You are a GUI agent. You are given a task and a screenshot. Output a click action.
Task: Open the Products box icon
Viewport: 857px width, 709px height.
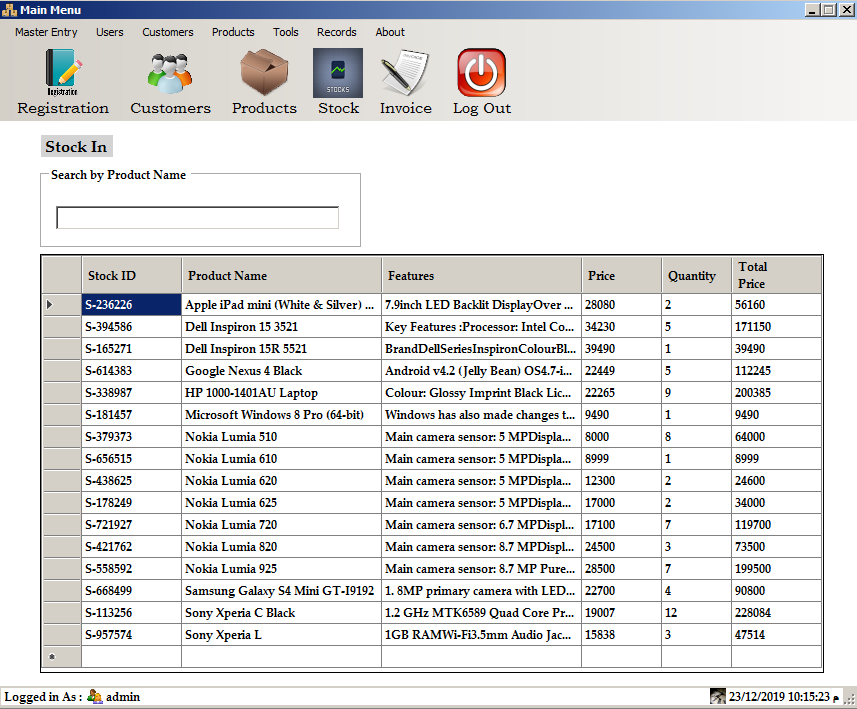[x=264, y=72]
